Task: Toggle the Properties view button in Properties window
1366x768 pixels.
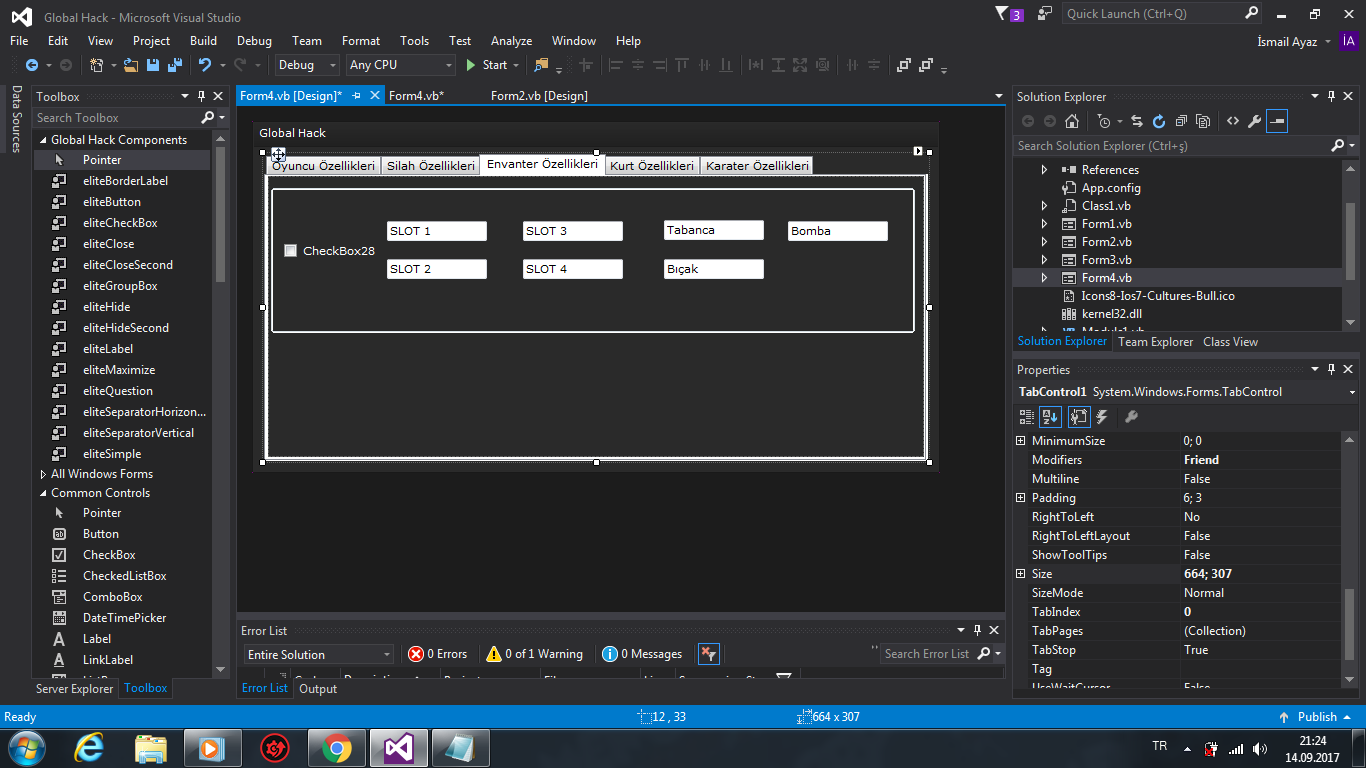Action: (x=1078, y=417)
